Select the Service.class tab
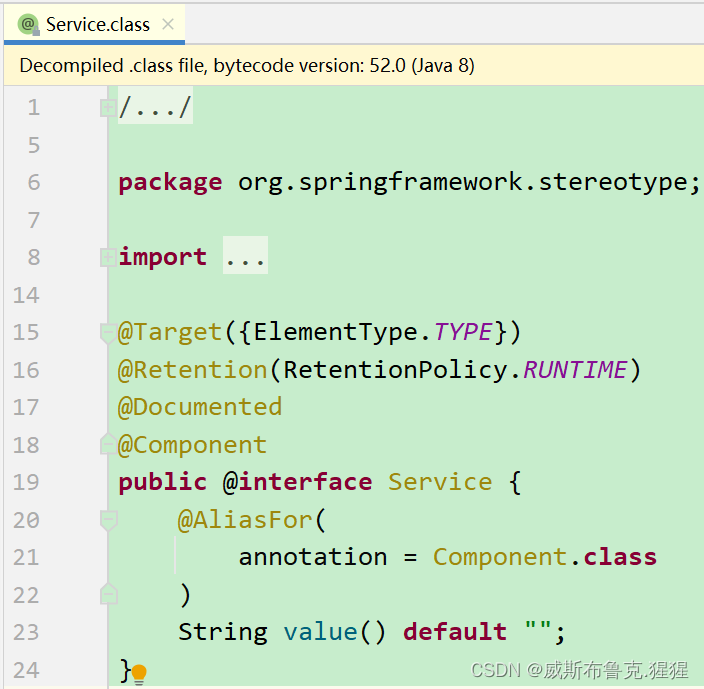This screenshot has width=704, height=689. [97, 25]
